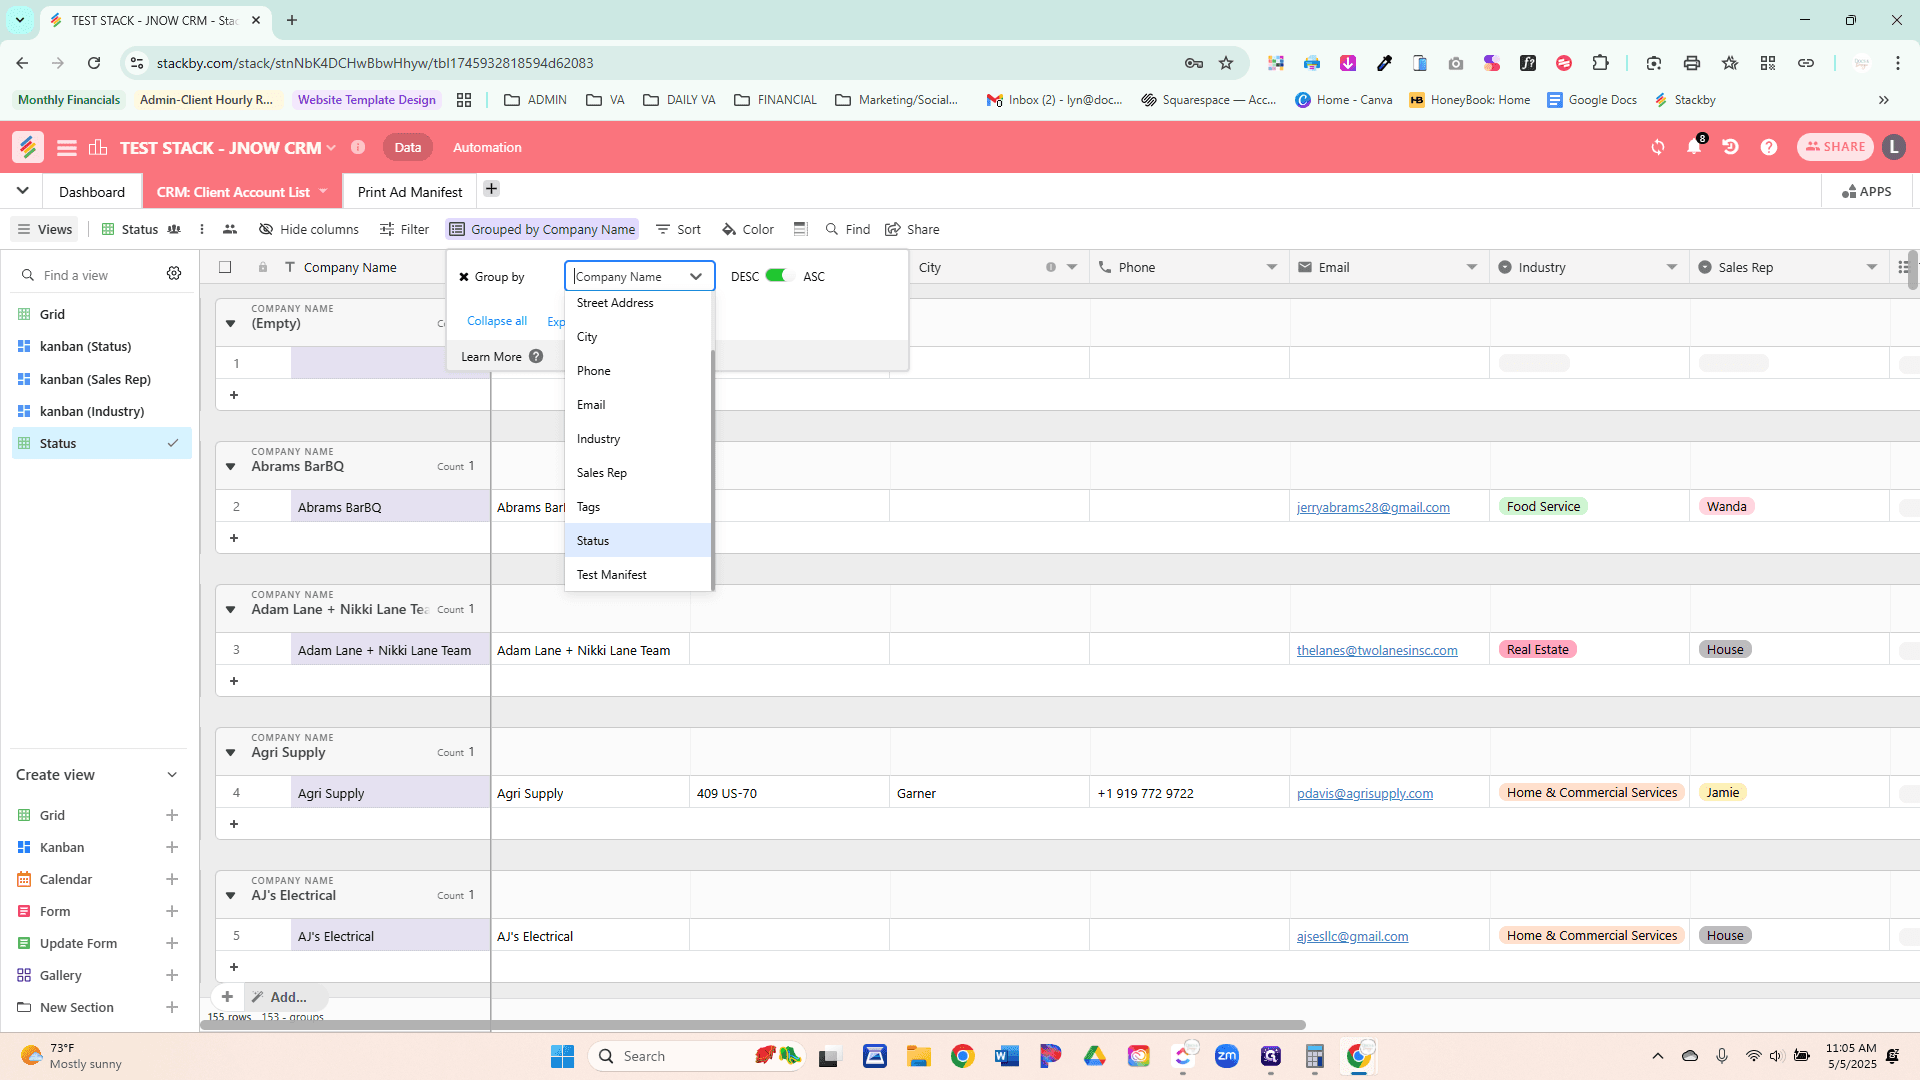Viewport: 1920px width, 1080px height.
Task: Open the Company Name group-by dropdown
Action: [x=640, y=276]
